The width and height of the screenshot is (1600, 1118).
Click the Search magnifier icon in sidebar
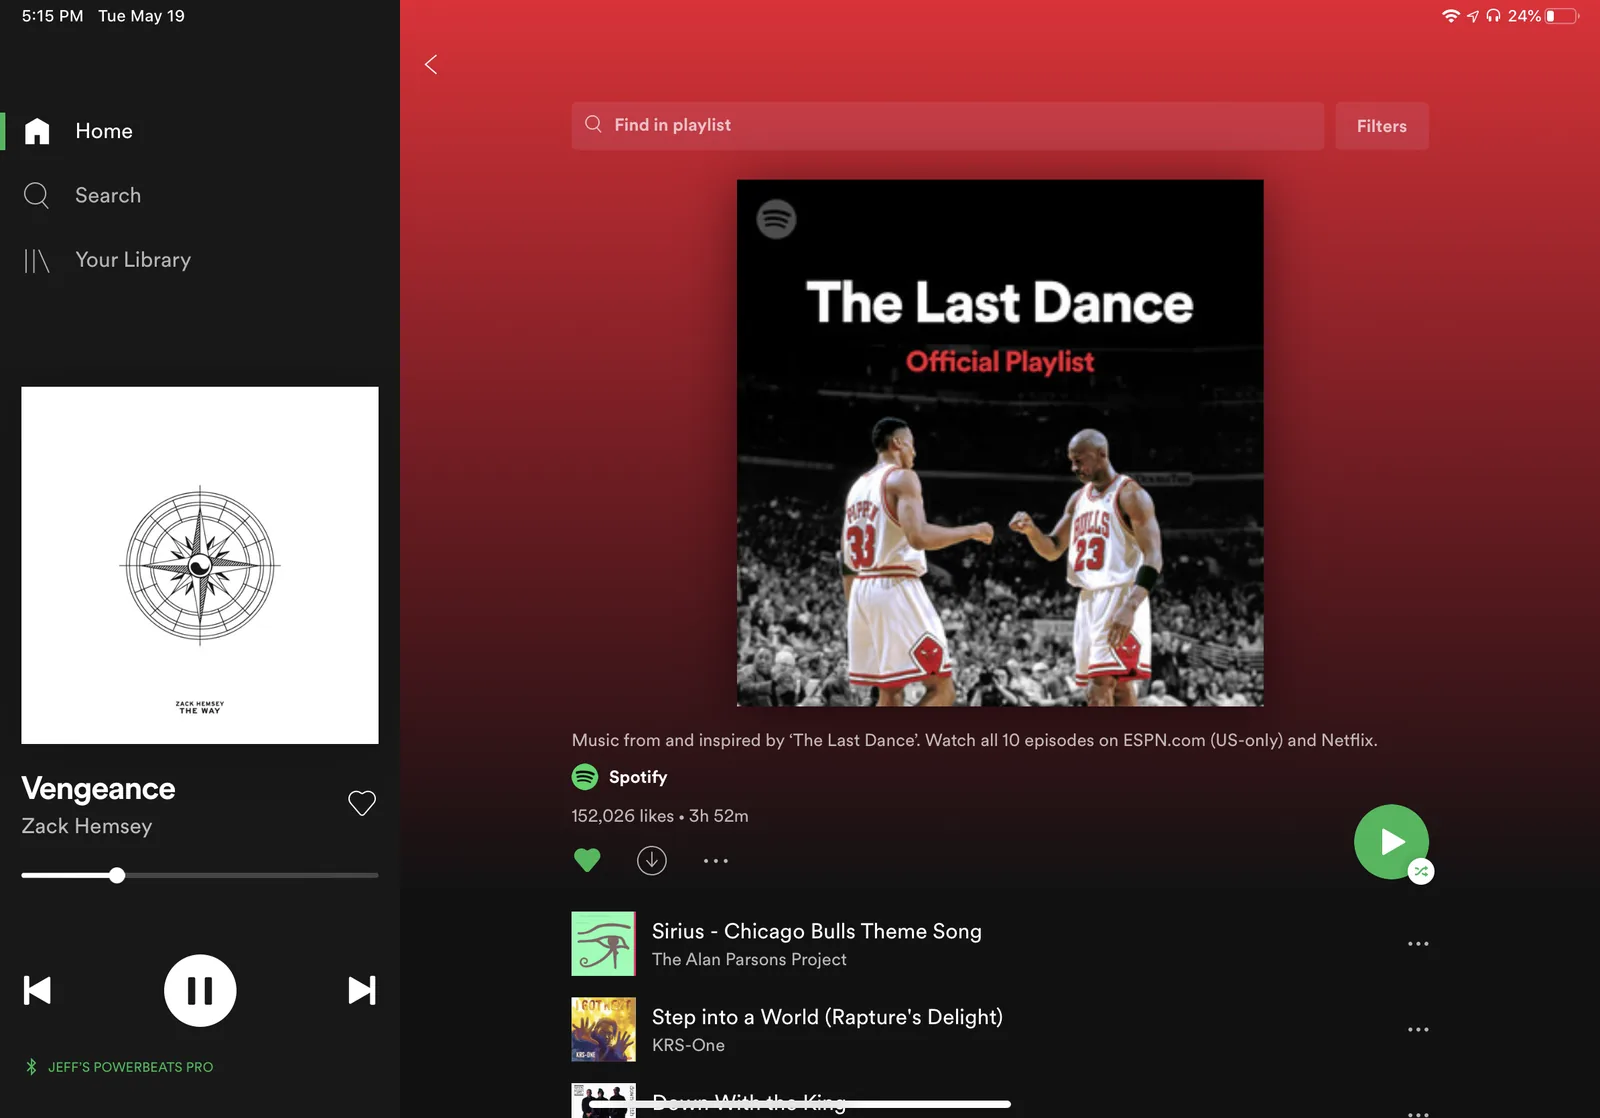36,195
